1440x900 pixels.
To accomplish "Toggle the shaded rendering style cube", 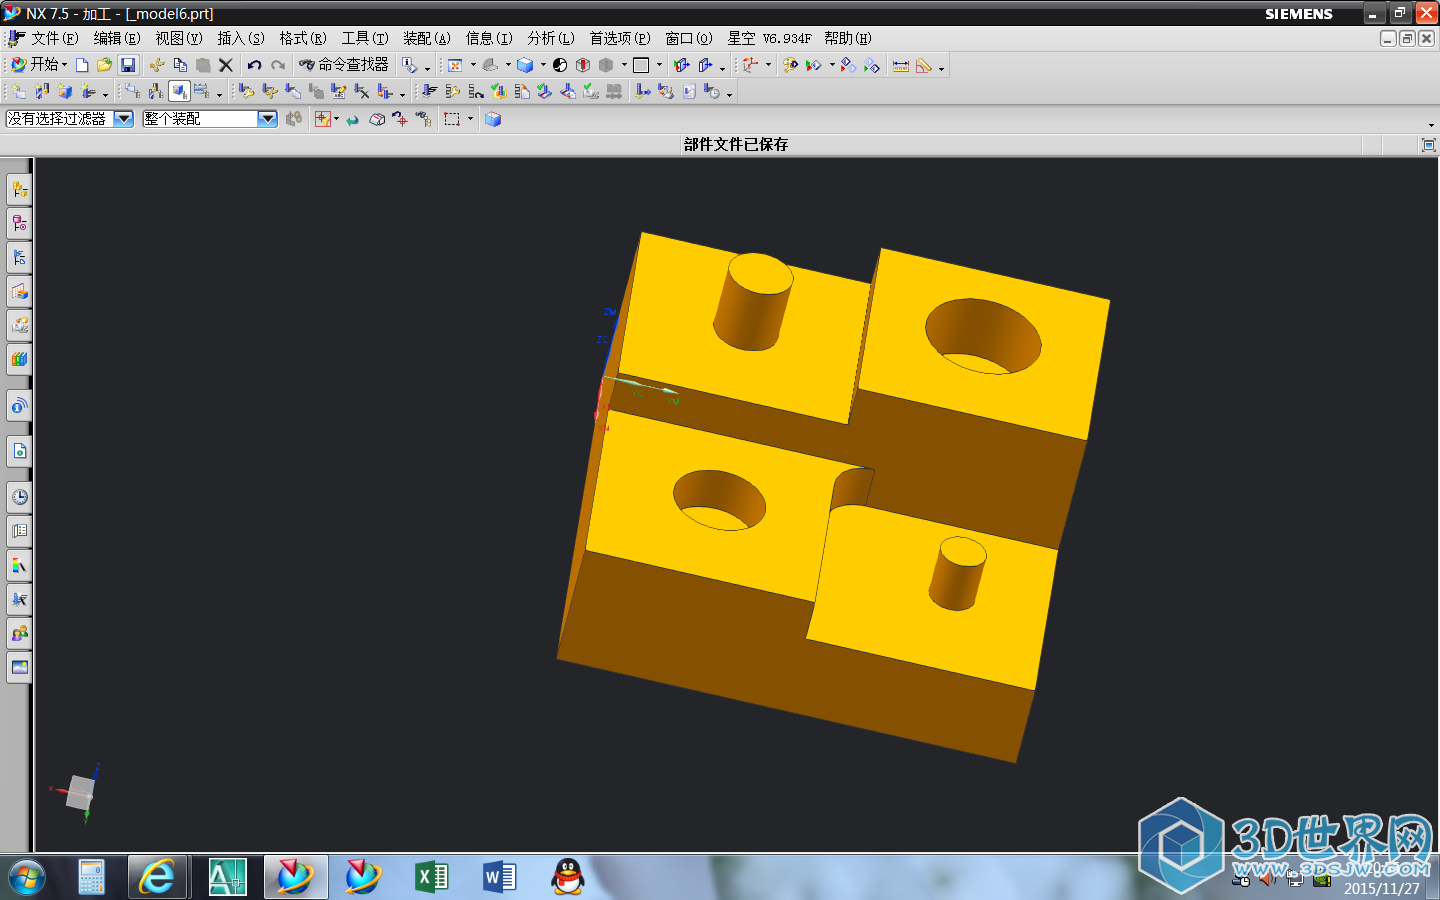I will pyautogui.click(x=525, y=65).
